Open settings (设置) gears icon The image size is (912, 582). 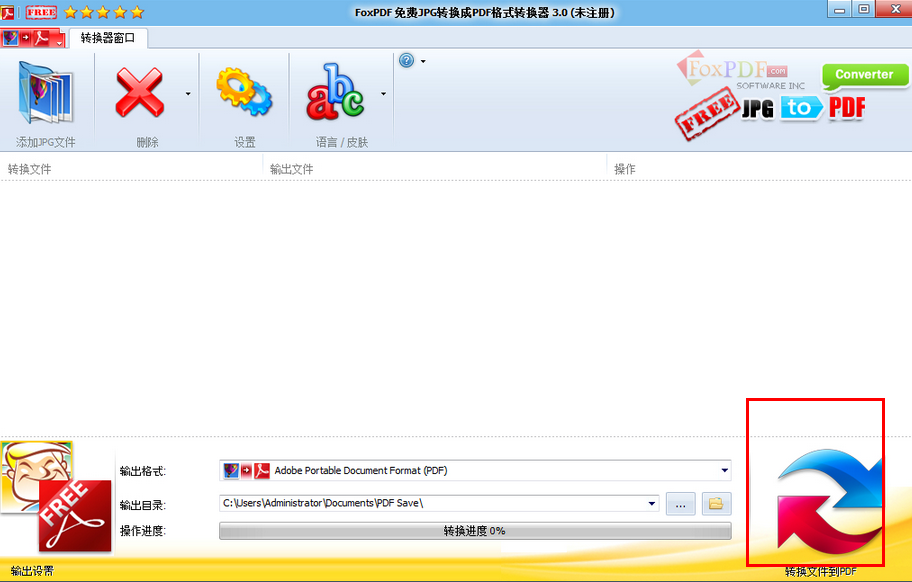(x=244, y=92)
